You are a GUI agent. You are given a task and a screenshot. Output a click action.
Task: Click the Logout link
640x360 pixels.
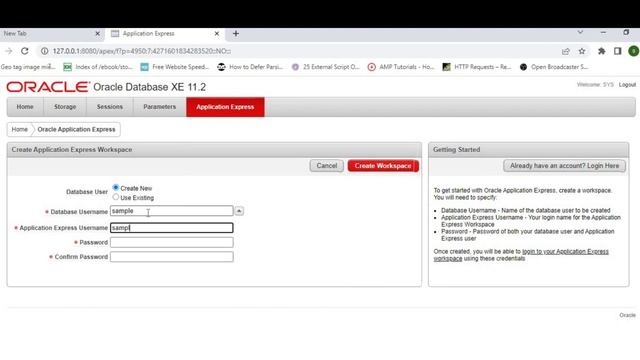[627, 85]
